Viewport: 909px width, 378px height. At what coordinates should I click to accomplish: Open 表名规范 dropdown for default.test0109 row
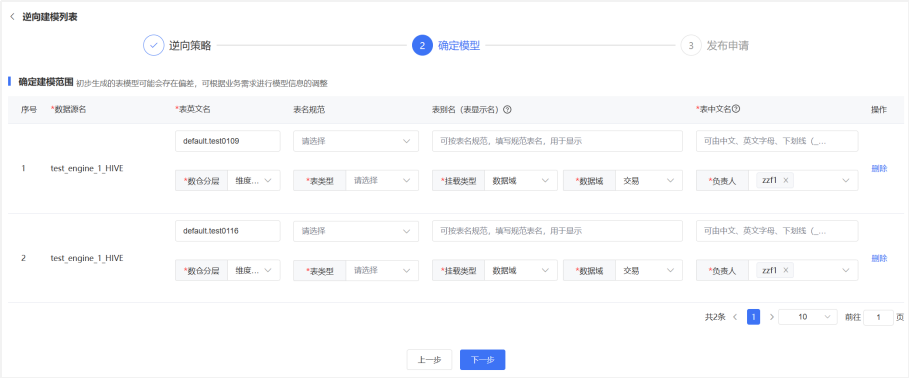click(356, 141)
